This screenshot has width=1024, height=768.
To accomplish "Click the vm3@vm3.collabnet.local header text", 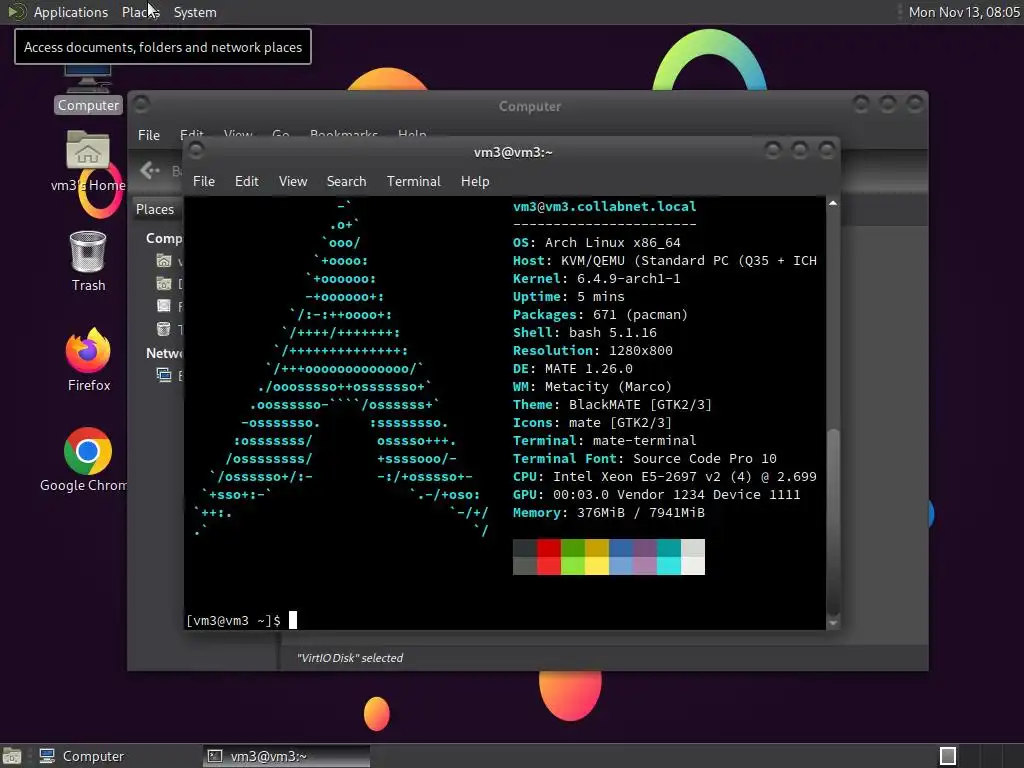I will (x=604, y=206).
